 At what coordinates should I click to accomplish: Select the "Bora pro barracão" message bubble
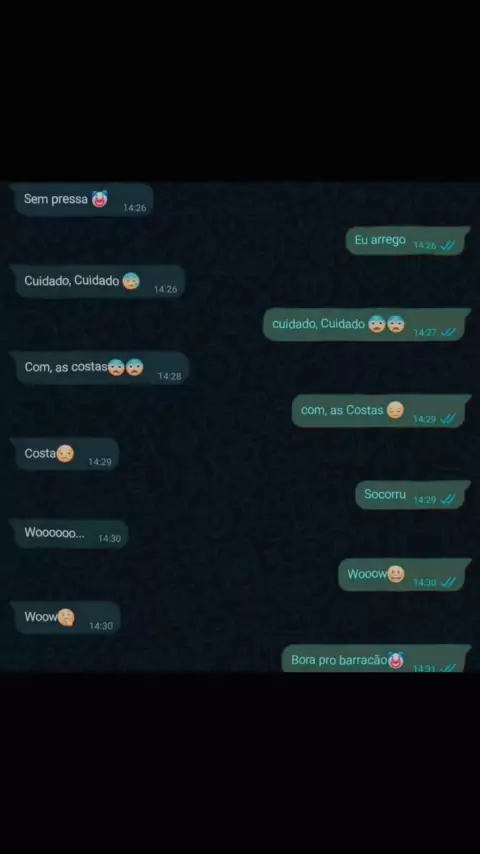(376, 658)
